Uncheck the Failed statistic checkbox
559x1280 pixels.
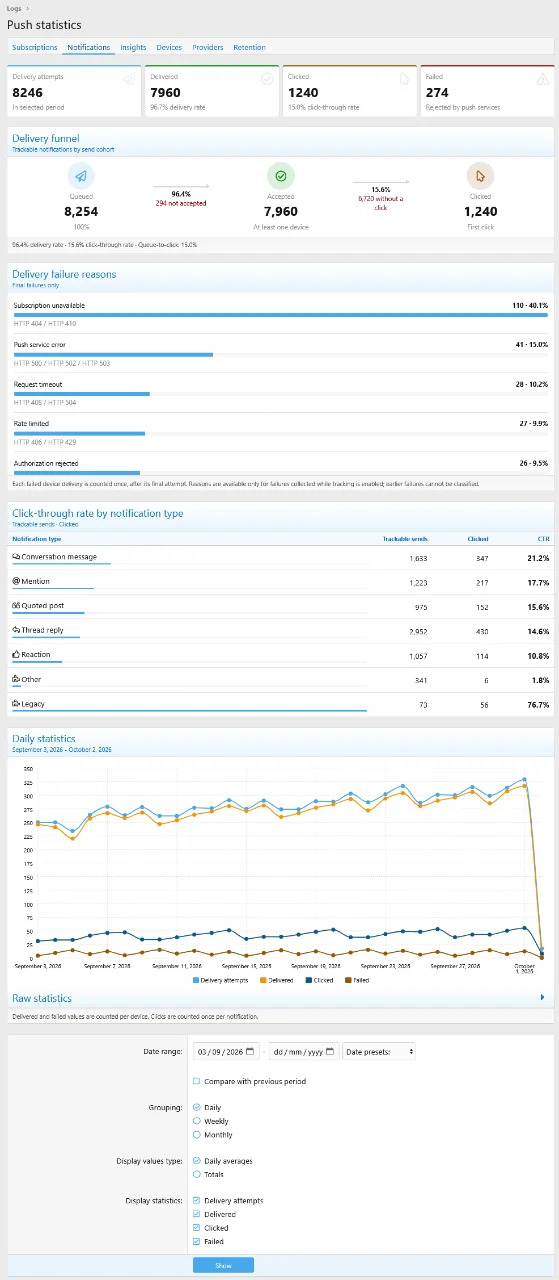point(196,1241)
